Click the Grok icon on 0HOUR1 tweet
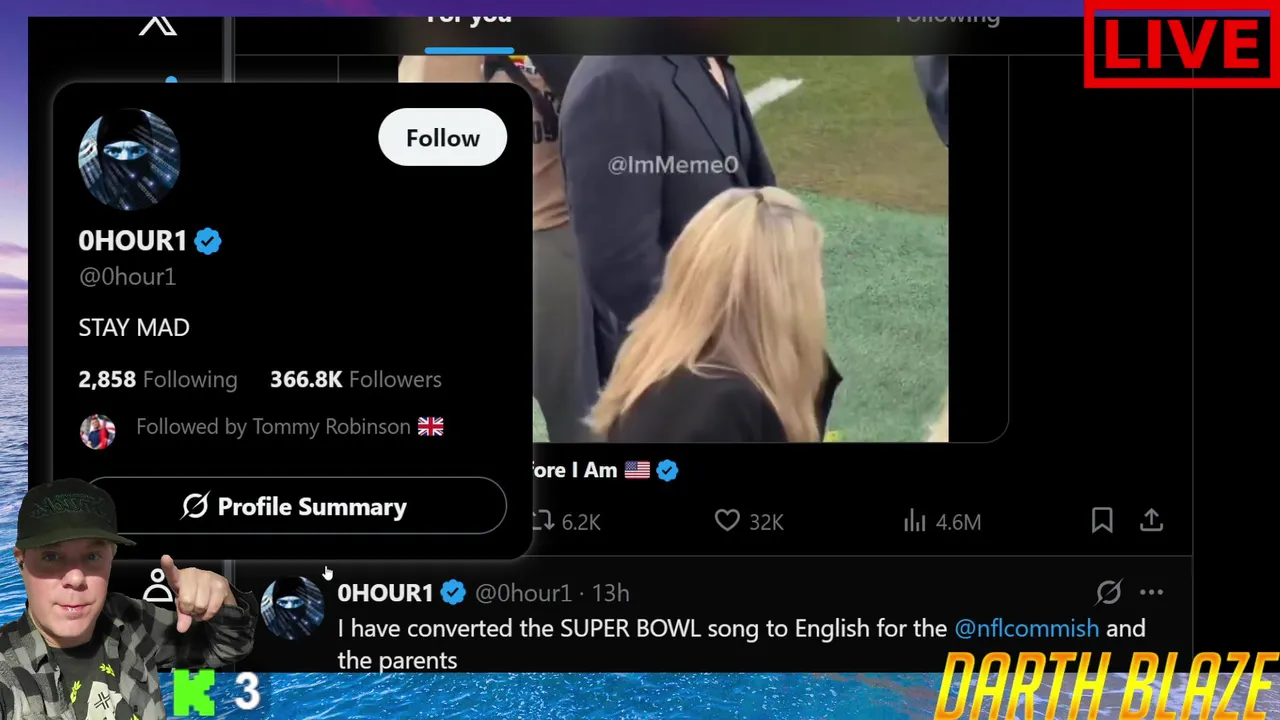Image resolution: width=1280 pixels, height=720 pixels. click(x=1108, y=592)
